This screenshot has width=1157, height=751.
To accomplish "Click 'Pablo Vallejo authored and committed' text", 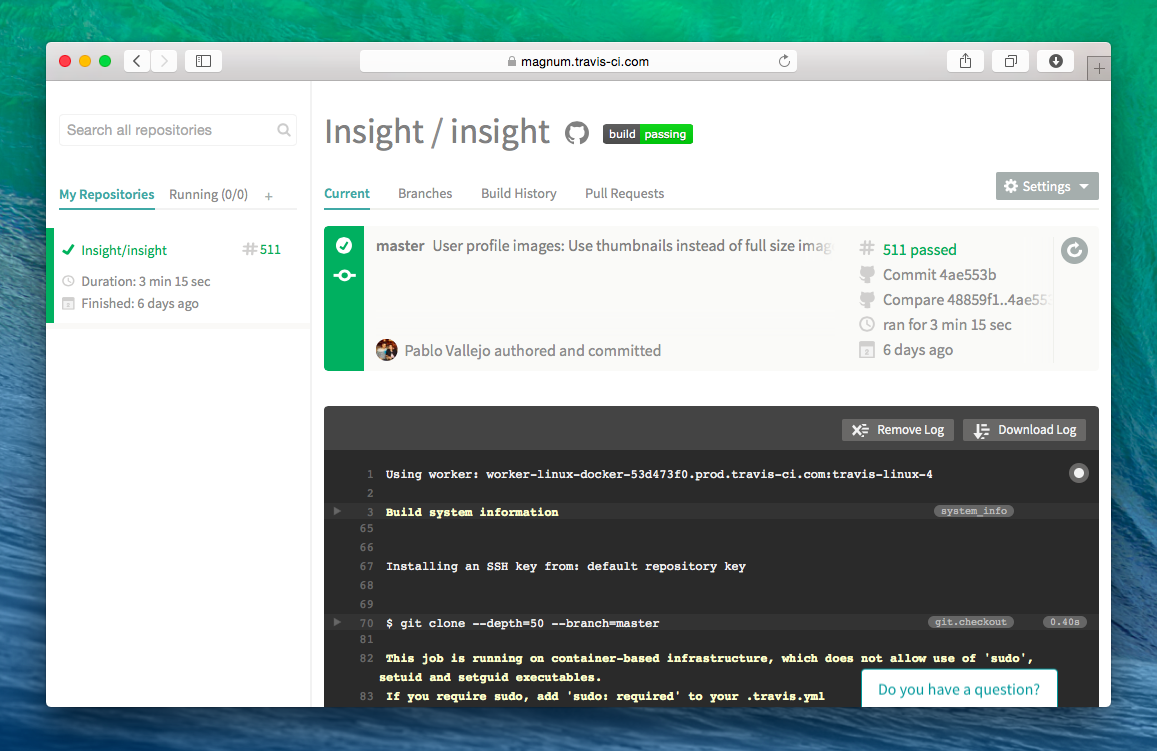I will [x=533, y=350].
